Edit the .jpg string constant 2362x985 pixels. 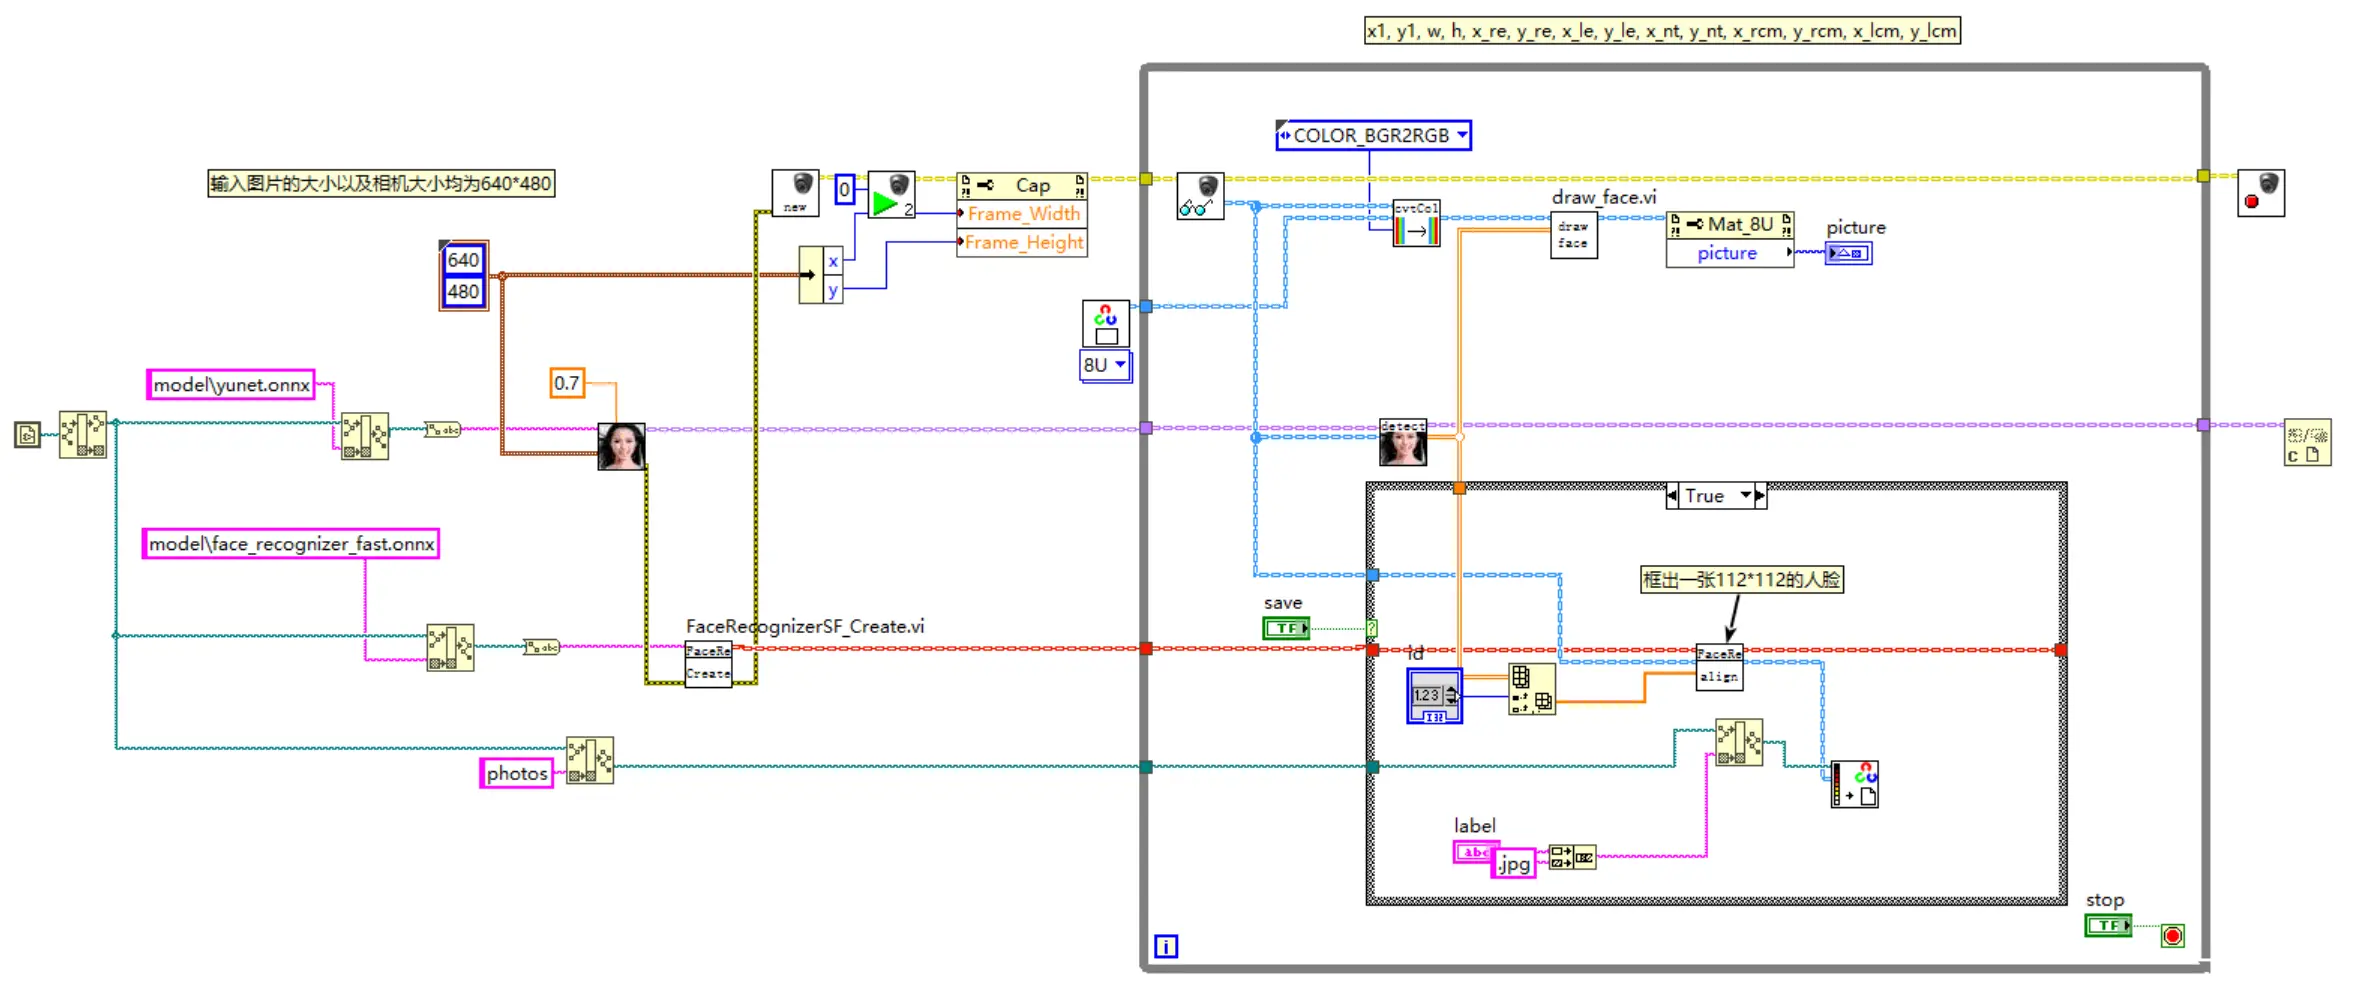point(1514,863)
